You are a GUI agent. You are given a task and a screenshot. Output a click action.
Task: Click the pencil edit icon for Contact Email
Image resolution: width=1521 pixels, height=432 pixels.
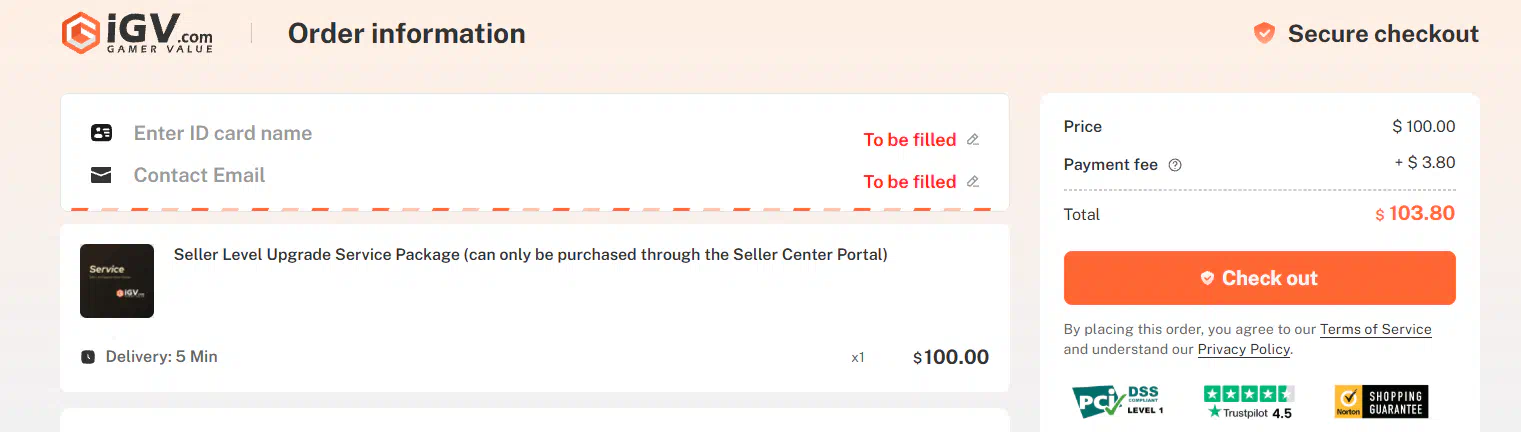tap(973, 181)
